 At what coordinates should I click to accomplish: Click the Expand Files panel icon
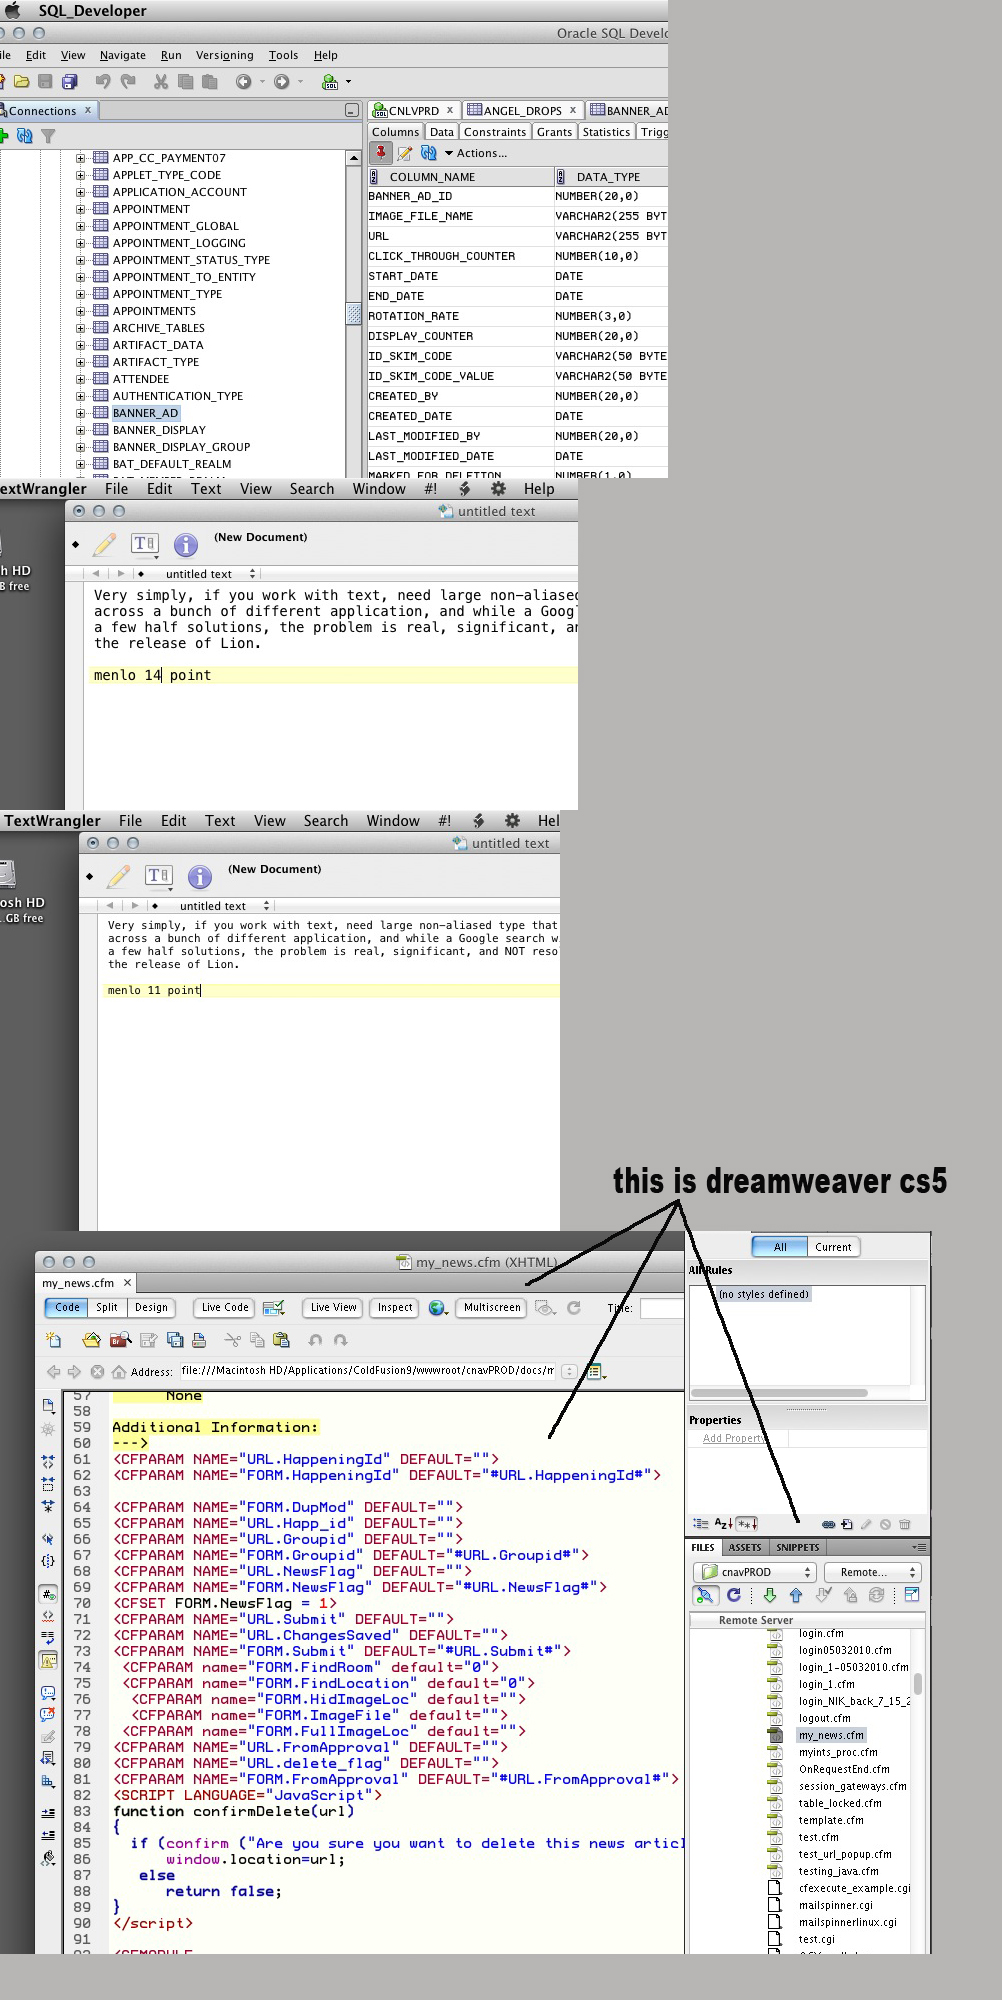tap(911, 1595)
